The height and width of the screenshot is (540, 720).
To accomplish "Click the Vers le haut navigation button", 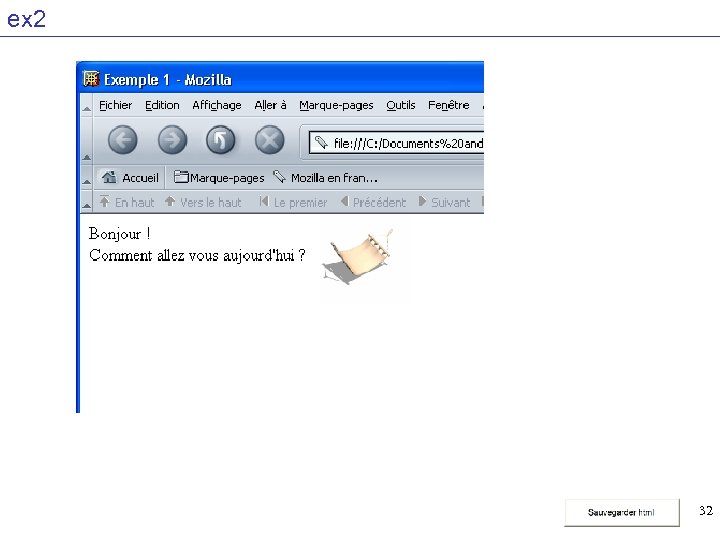I will (x=203, y=202).
